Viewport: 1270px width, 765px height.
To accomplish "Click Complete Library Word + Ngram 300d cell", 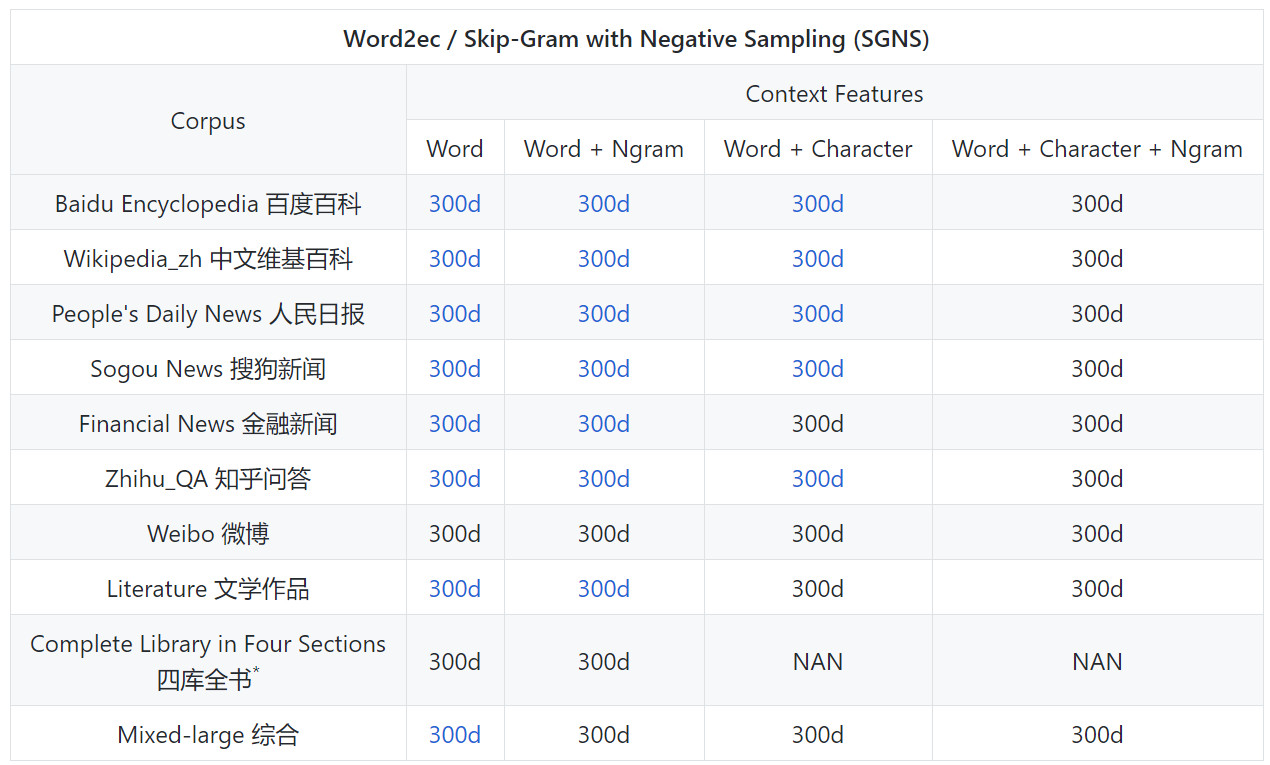I will pyautogui.click(x=604, y=661).
